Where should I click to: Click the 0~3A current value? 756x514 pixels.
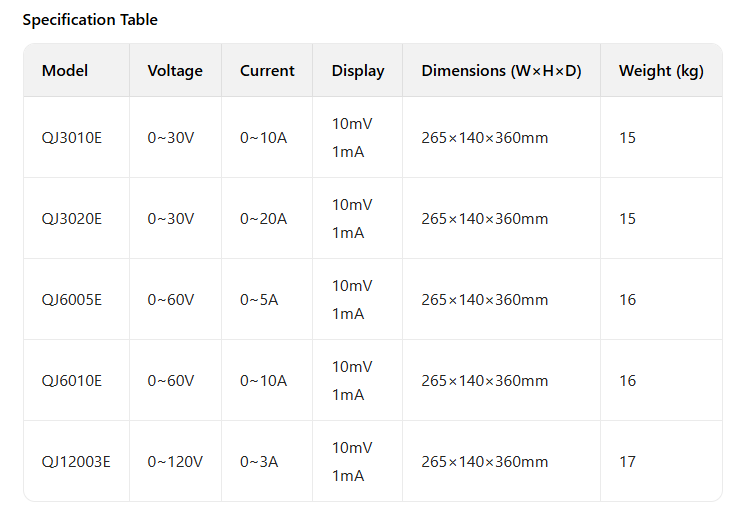(259, 462)
